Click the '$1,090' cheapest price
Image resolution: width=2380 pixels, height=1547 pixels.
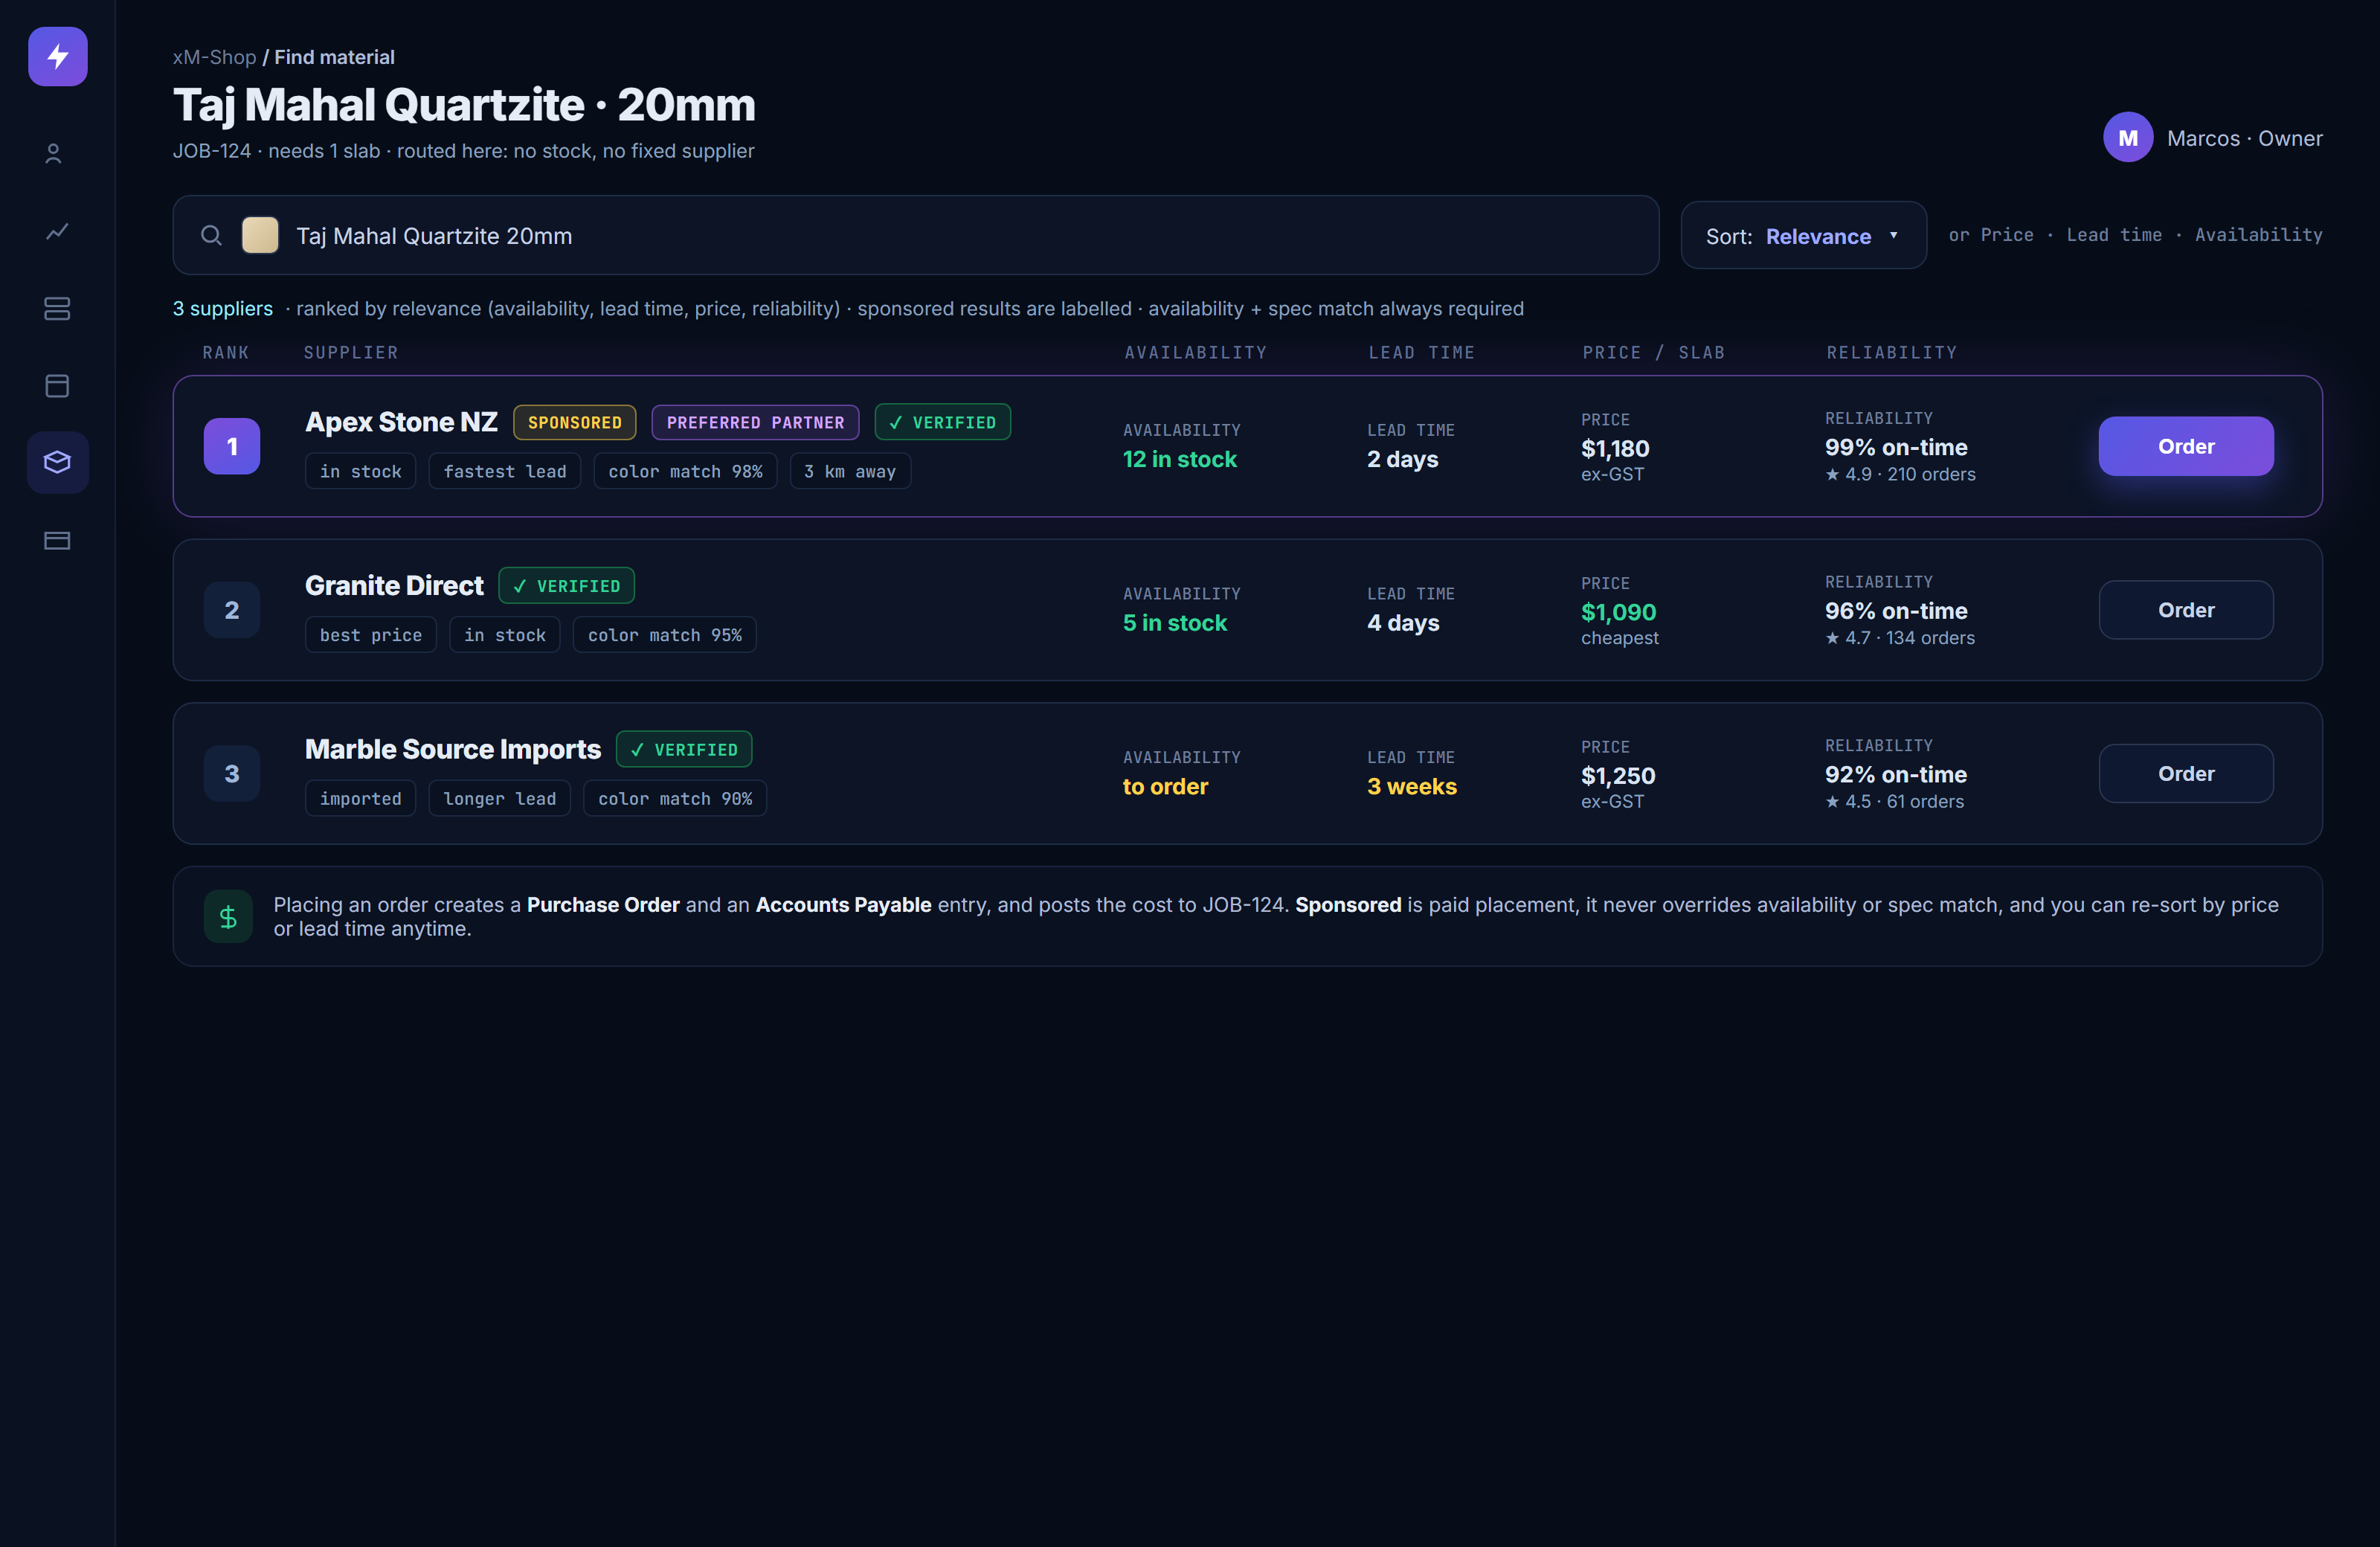click(x=1618, y=612)
